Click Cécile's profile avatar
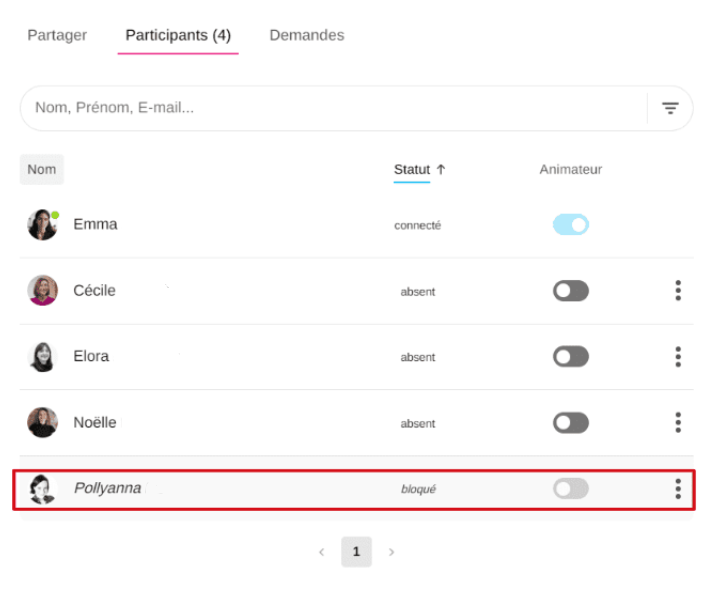 click(x=42, y=291)
